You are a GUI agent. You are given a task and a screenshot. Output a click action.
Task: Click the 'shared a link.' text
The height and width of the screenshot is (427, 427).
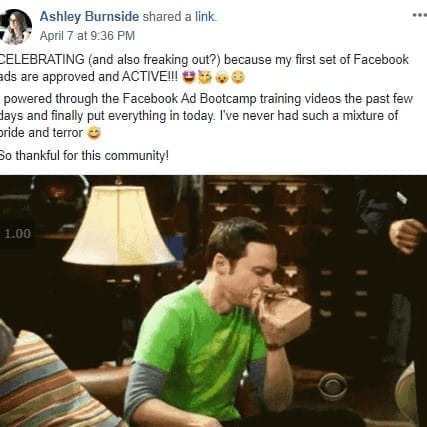coord(180,16)
